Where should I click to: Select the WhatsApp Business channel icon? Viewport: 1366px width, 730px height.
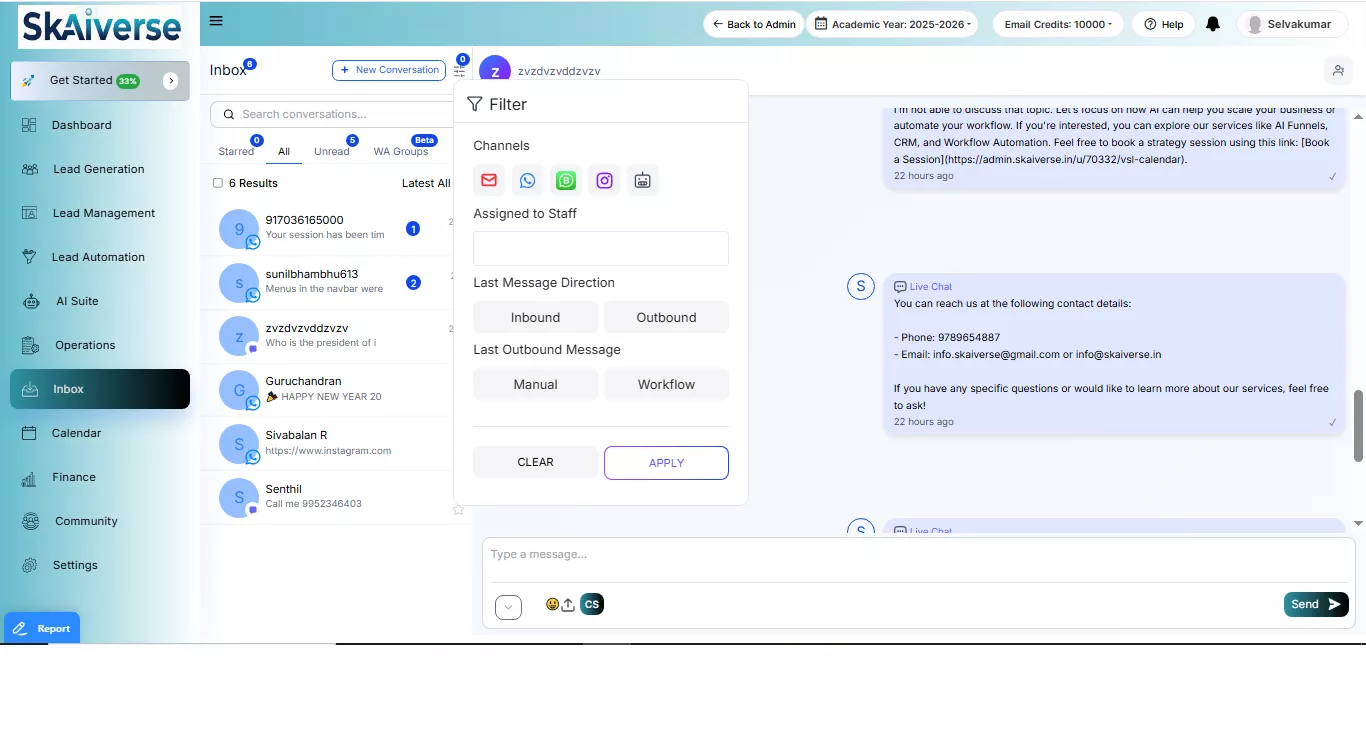[566, 181]
